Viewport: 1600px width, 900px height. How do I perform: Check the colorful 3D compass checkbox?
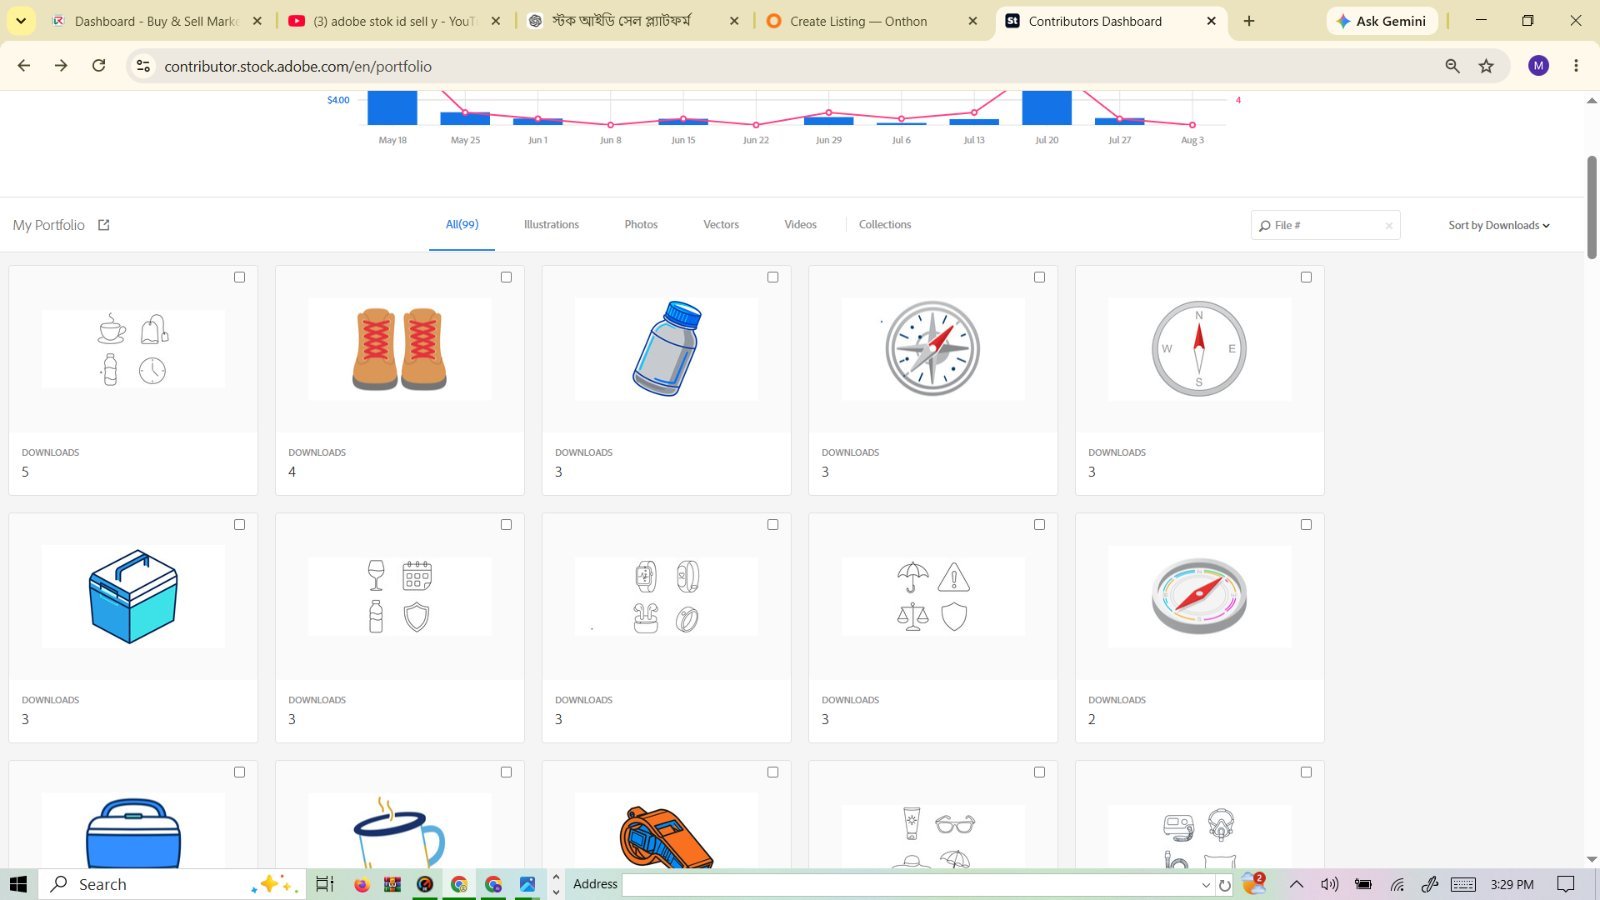click(x=1306, y=524)
